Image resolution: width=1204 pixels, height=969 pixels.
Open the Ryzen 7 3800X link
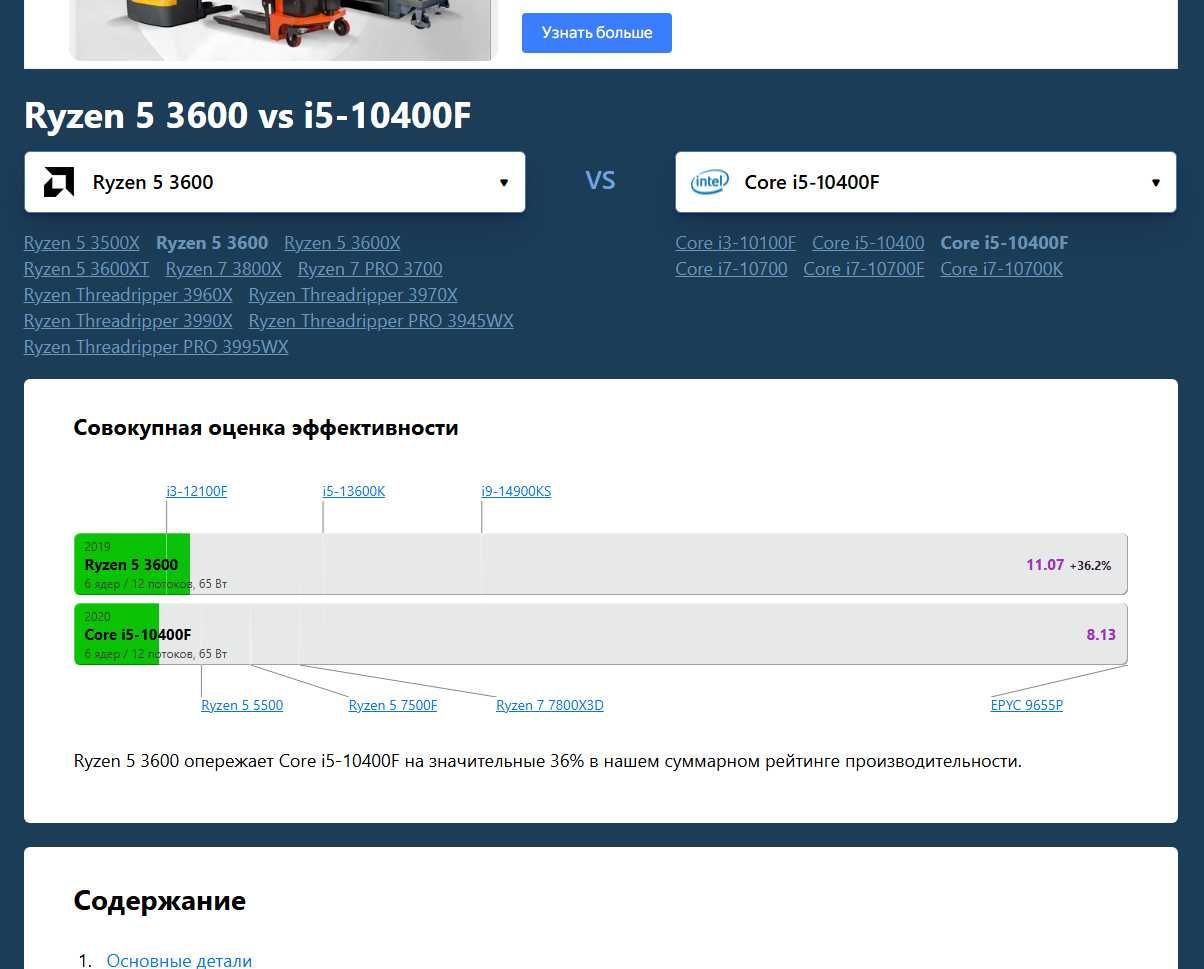pos(224,269)
